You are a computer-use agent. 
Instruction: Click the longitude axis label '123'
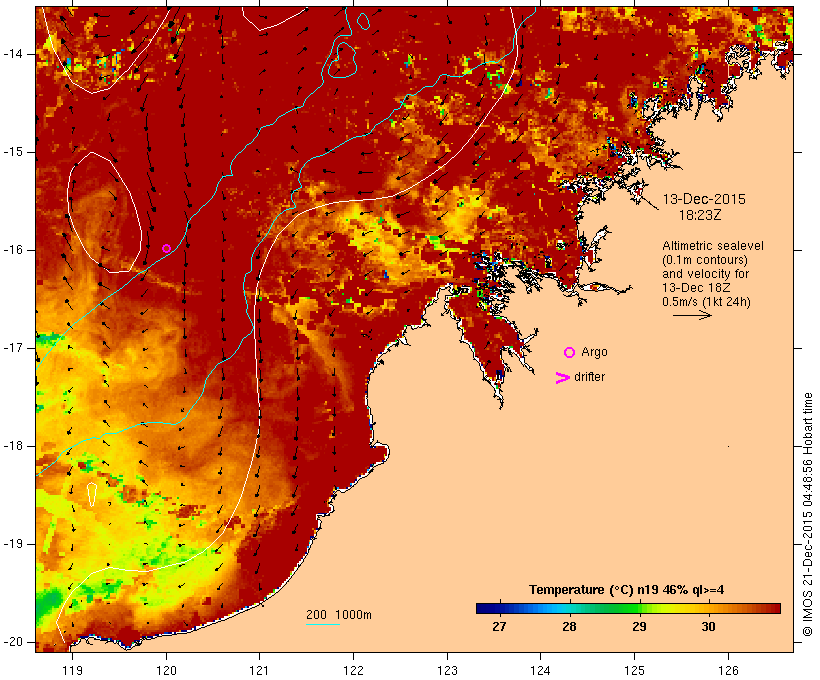click(x=447, y=671)
